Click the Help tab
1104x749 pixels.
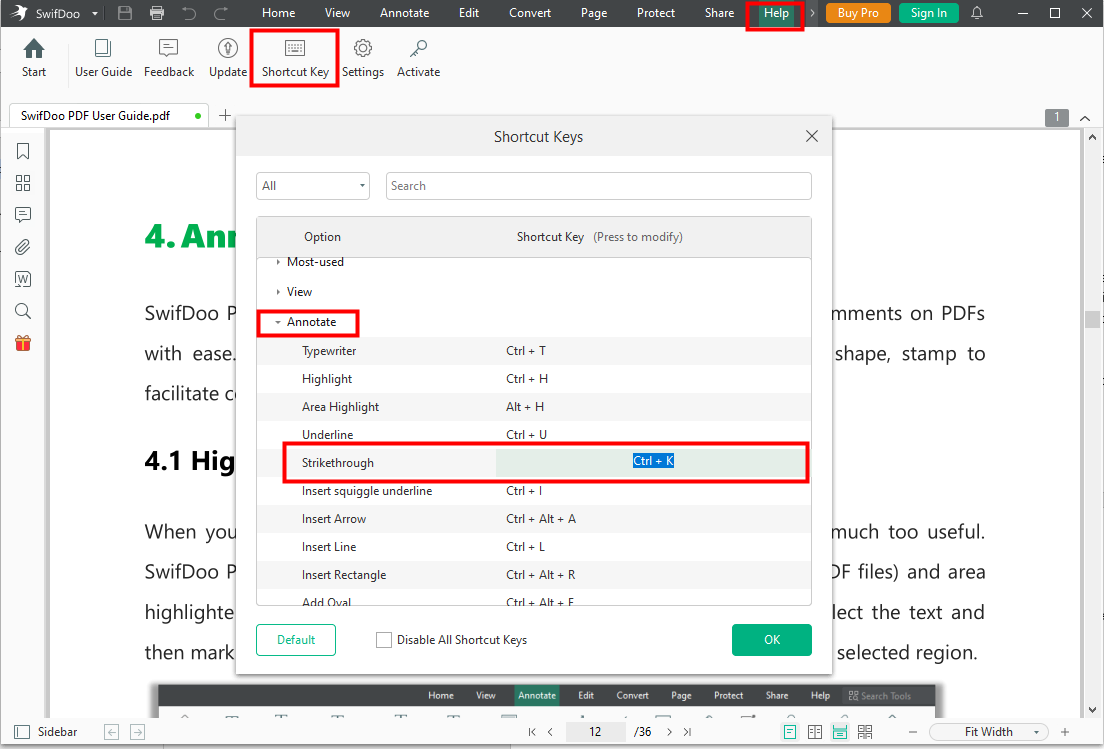pyautogui.click(x=776, y=13)
